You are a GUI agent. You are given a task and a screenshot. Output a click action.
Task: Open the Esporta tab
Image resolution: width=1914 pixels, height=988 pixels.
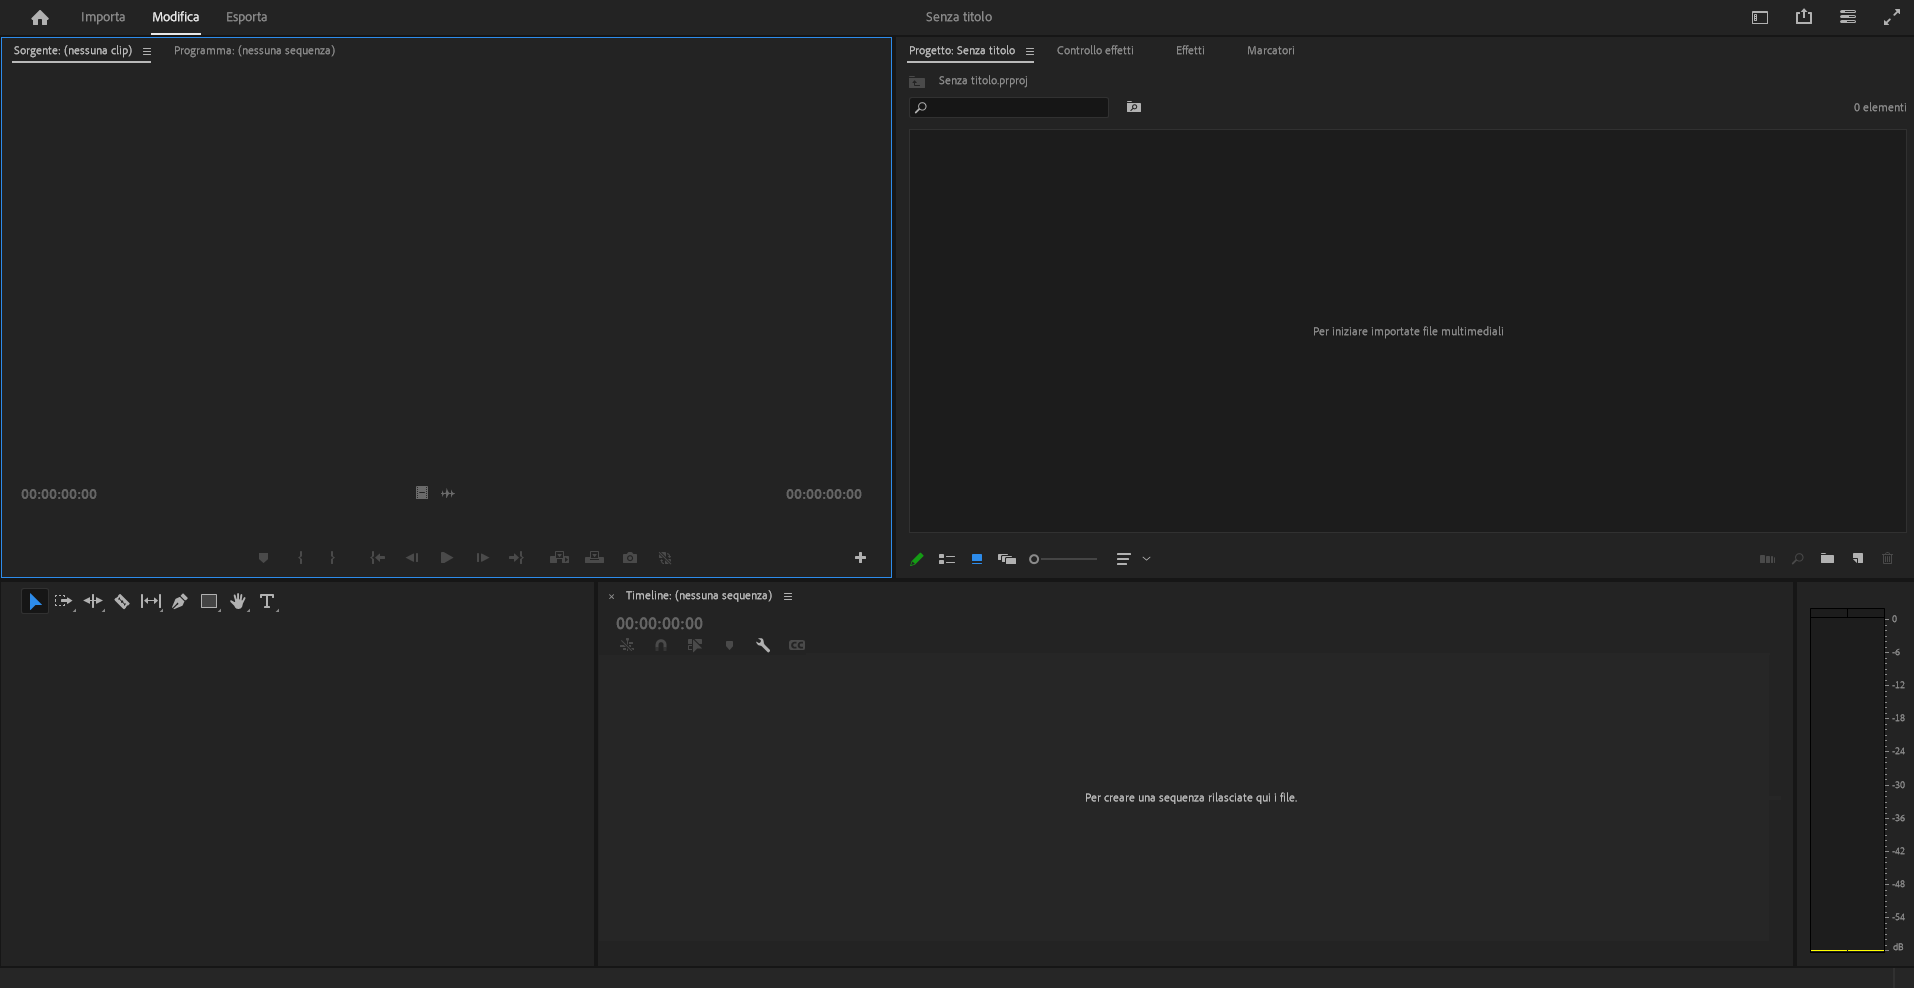click(x=246, y=17)
